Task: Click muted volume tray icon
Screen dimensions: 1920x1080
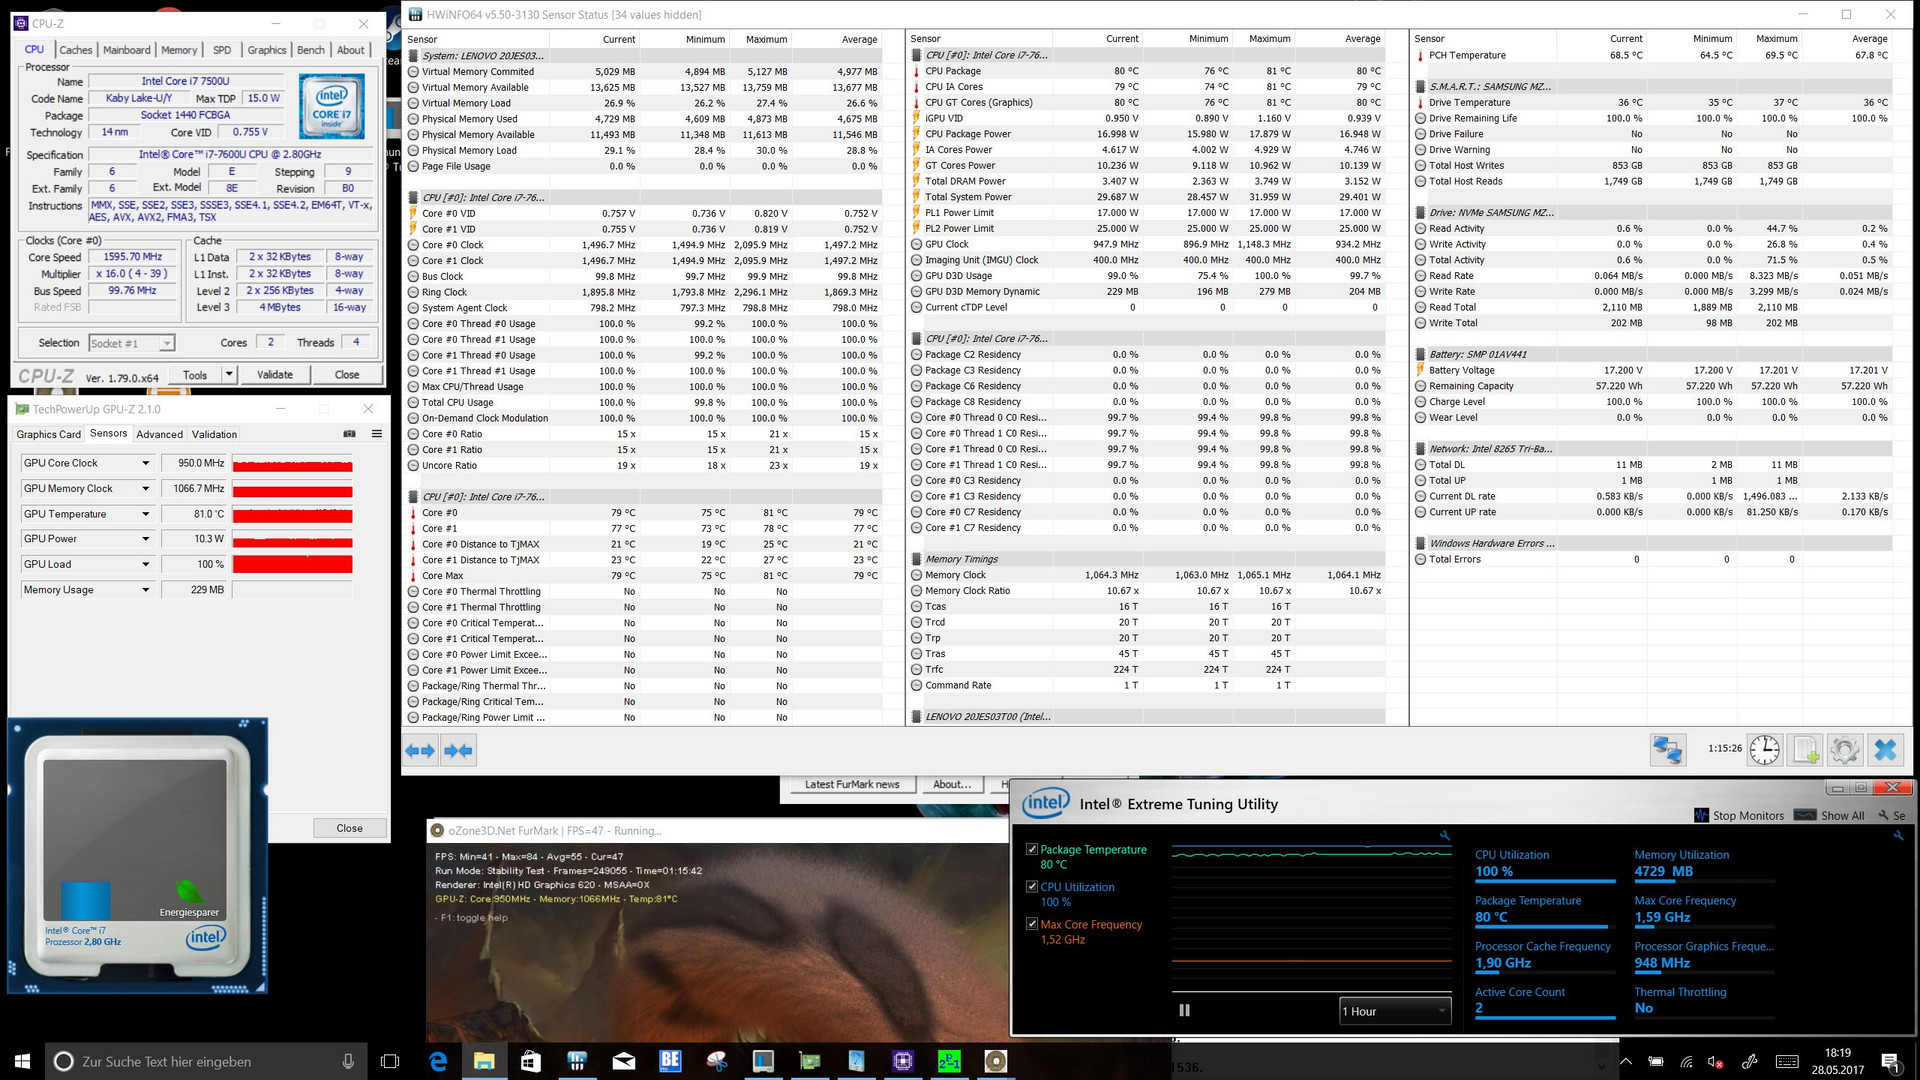Action: click(1715, 1062)
